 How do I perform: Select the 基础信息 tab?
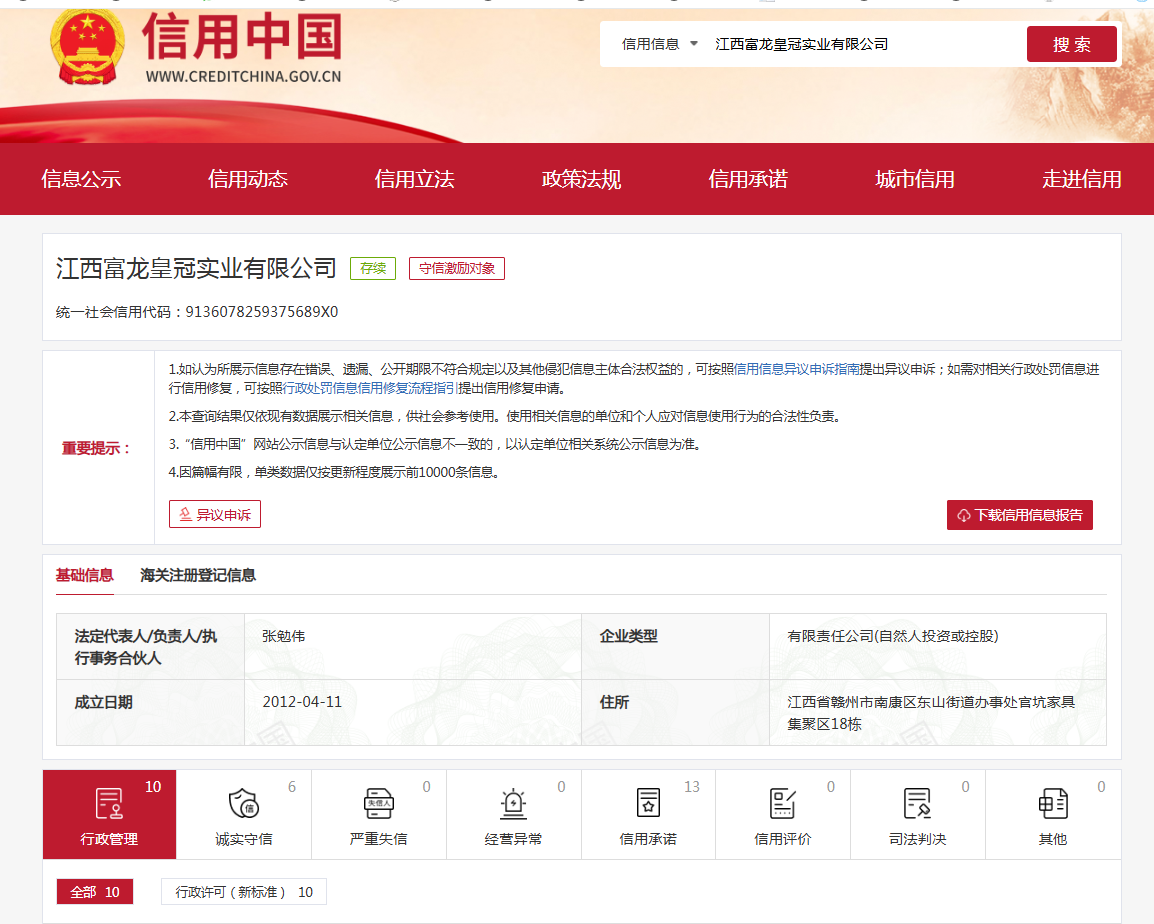pyautogui.click(x=85, y=575)
